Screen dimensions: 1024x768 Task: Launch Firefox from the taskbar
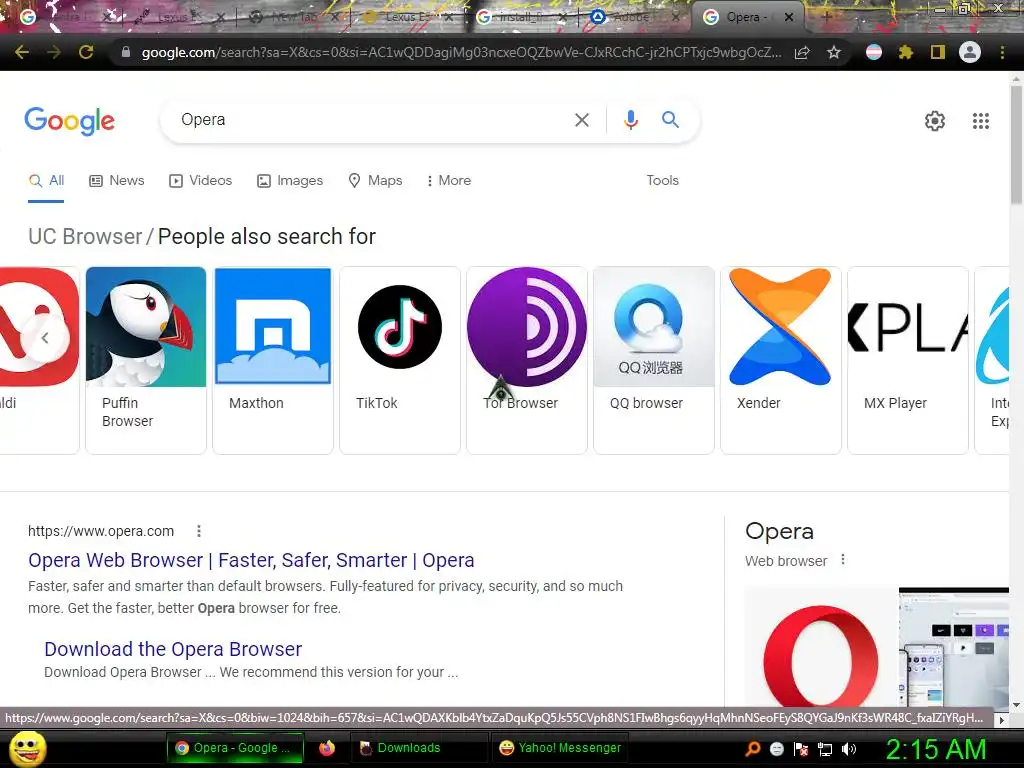coord(327,748)
